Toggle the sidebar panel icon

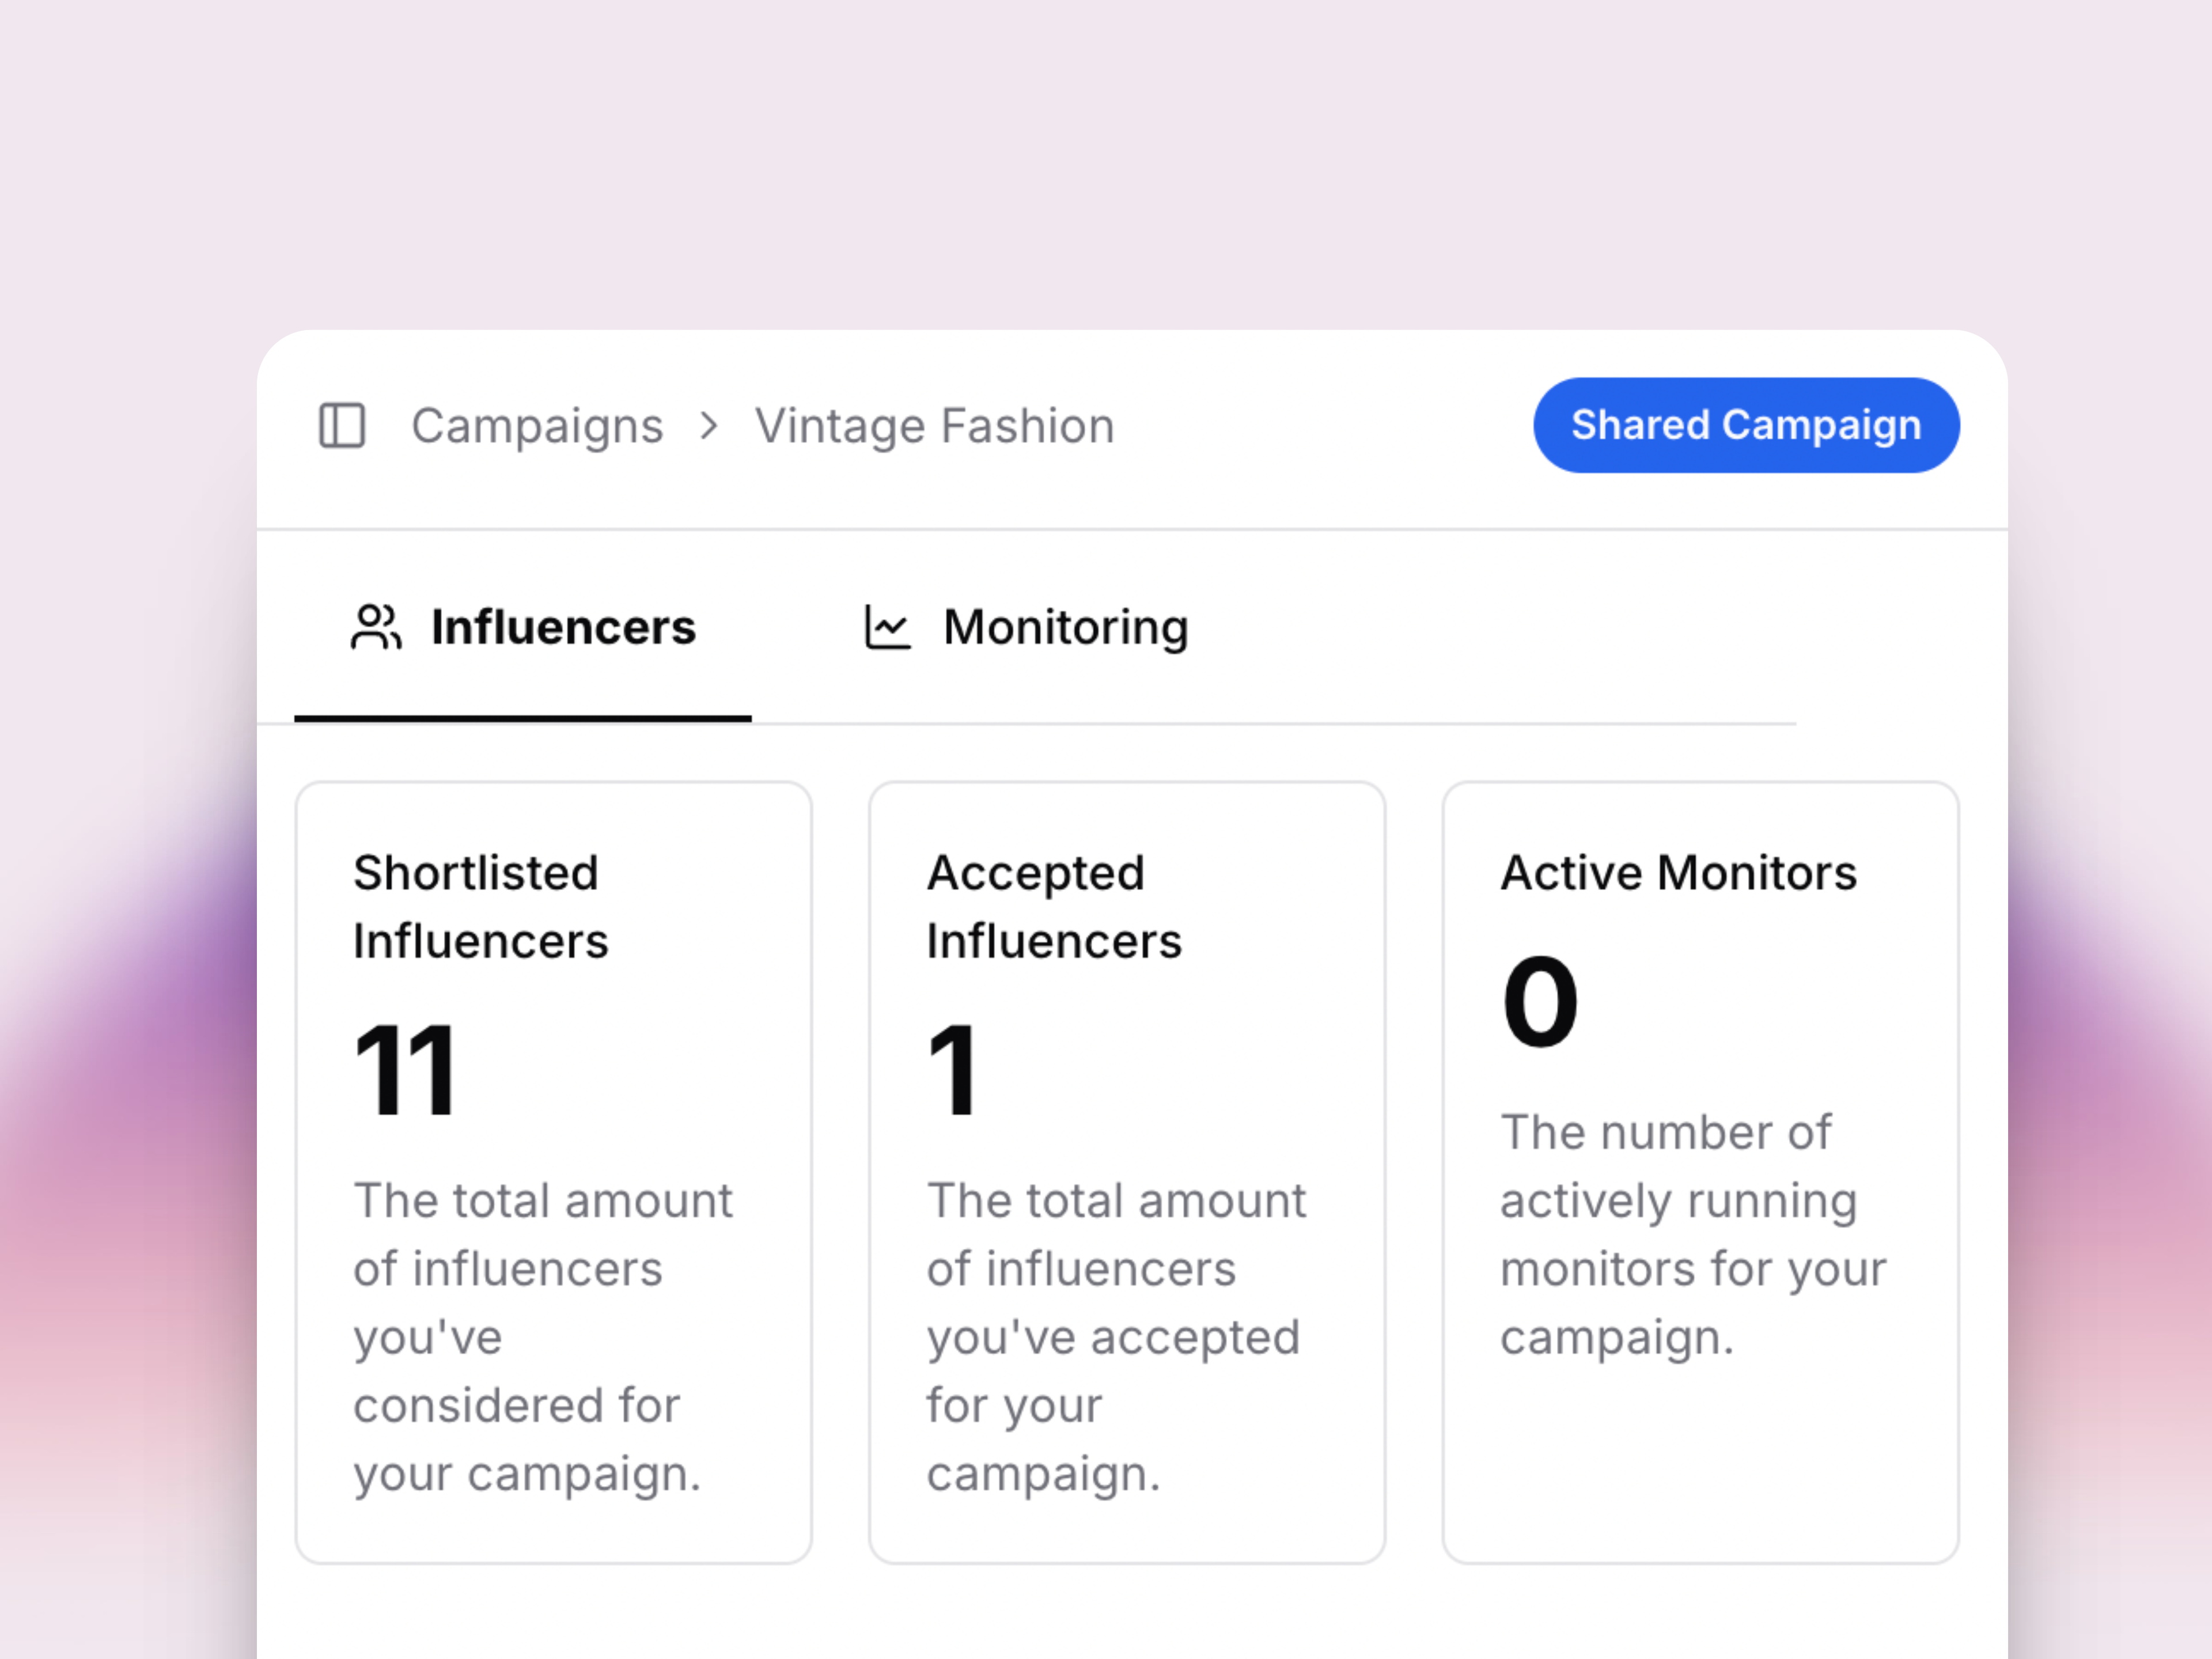(x=342, y=426)
